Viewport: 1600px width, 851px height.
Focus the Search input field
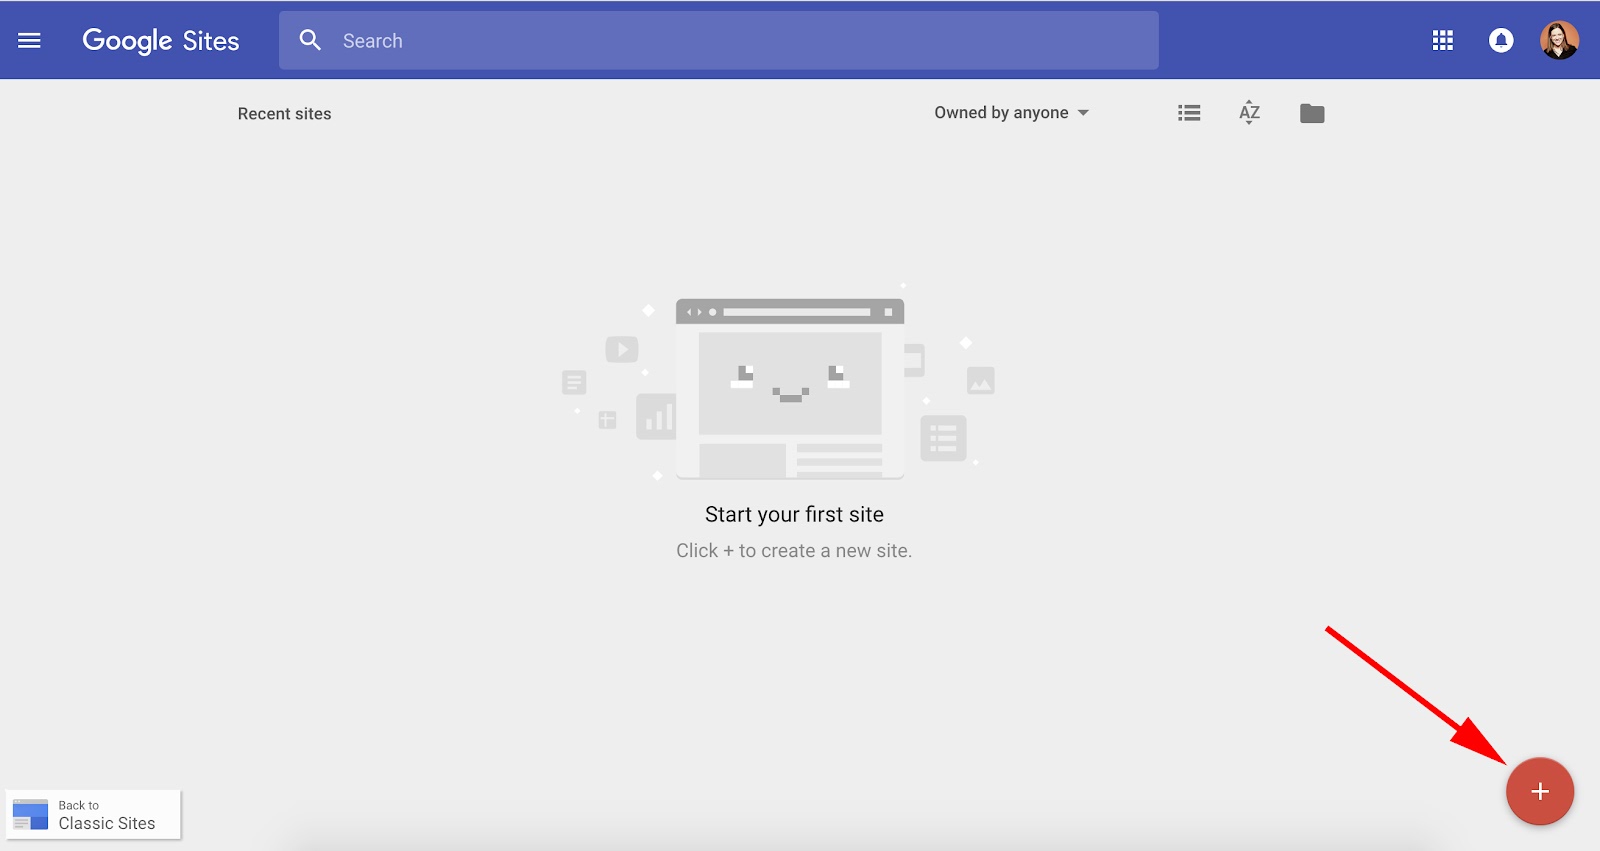(718, 40)
